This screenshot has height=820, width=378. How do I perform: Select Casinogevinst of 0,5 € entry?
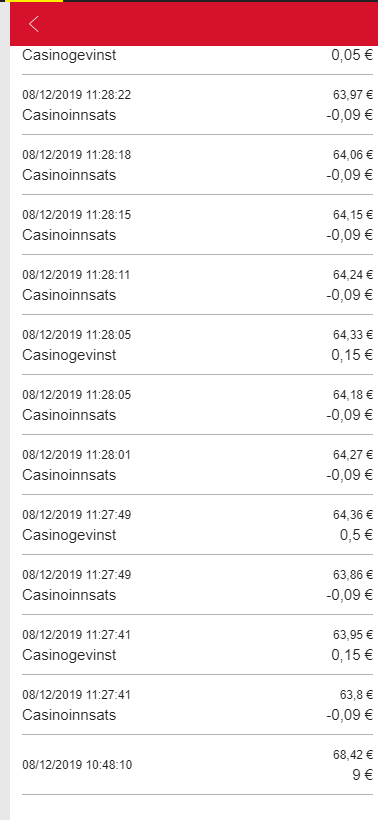tap(198, 525)
